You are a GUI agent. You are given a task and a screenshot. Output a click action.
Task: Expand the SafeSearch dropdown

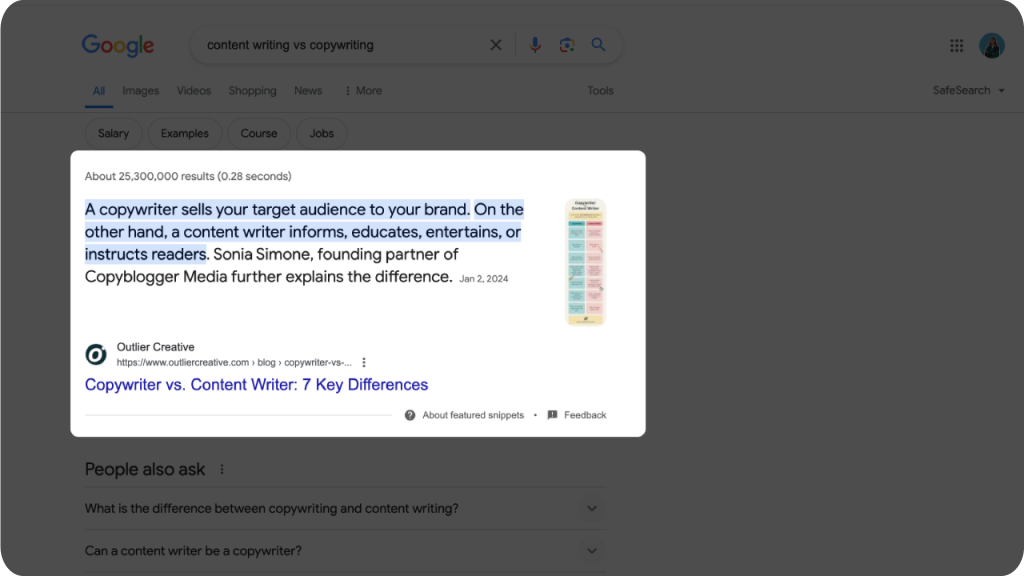pos(968,91)
